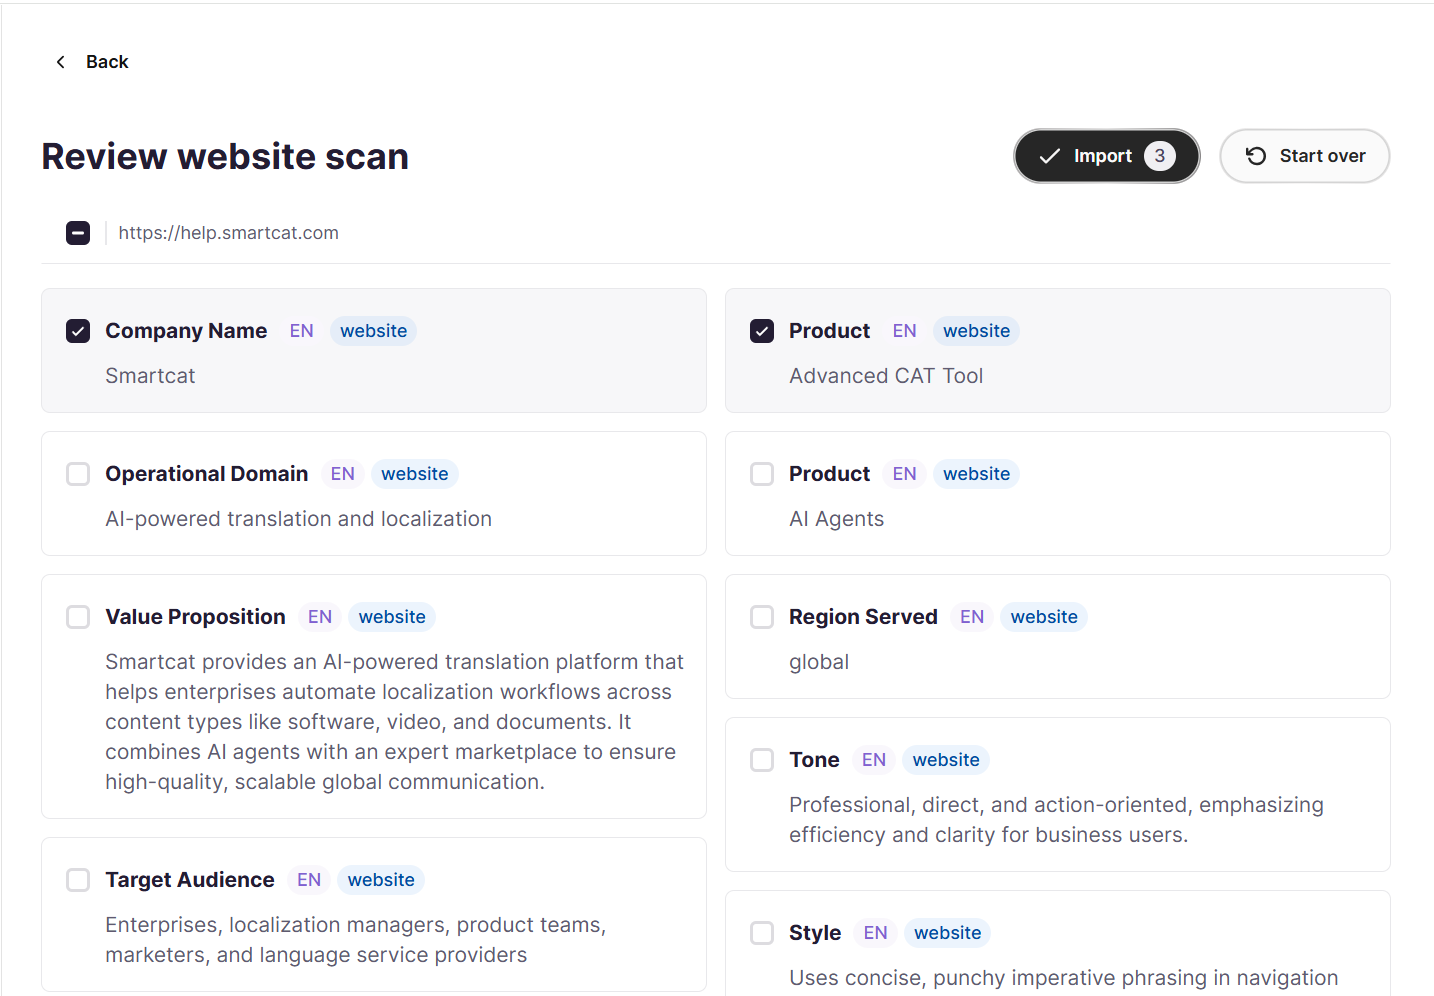Click the circular arrow icon in Start over

pyautogui.click(x=1256, y=156)
